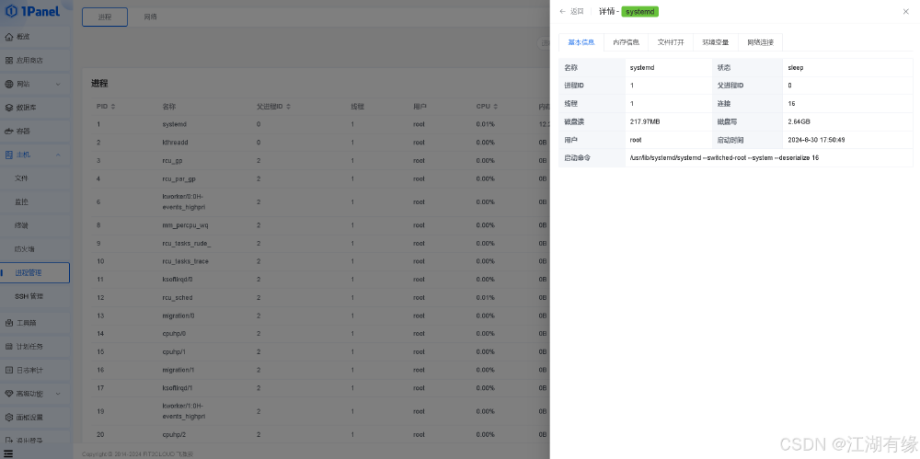The height and width of the screenshot is (459, 920).
Task: Open the 容器 container icon
Action: [x=9, y=131]
